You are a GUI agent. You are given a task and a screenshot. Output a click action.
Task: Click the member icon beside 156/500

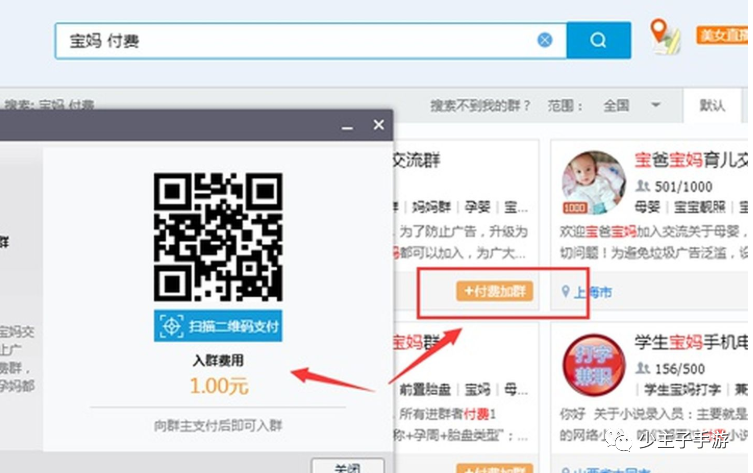tap(643, 368)
